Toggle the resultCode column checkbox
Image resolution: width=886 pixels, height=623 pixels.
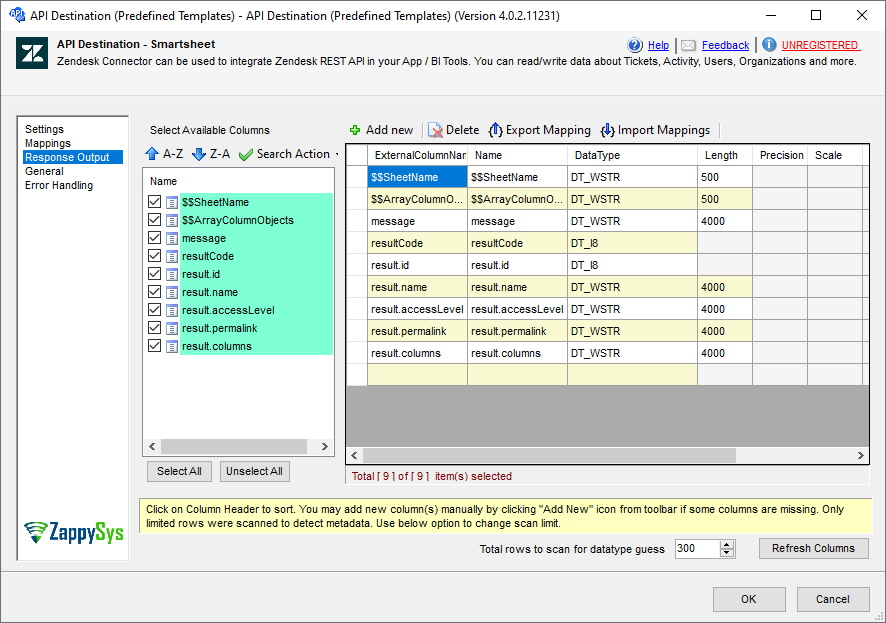coord(154,256)
